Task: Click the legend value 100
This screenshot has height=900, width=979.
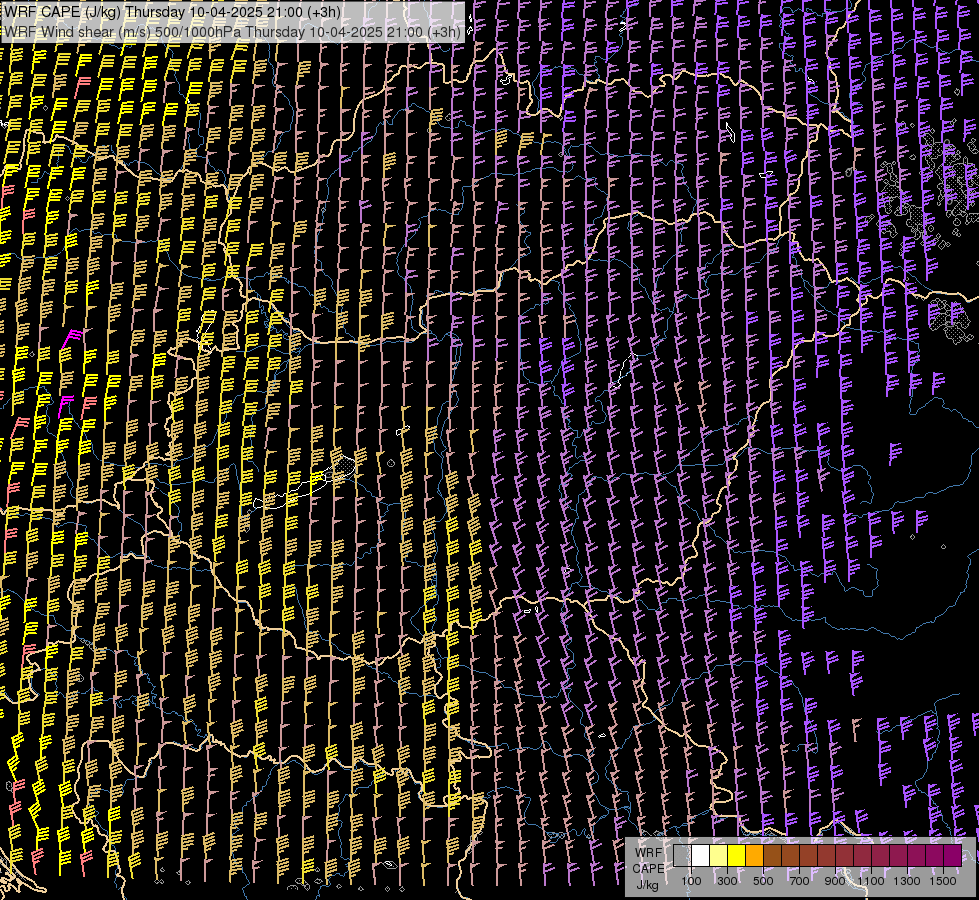Action: click(691, 881)
